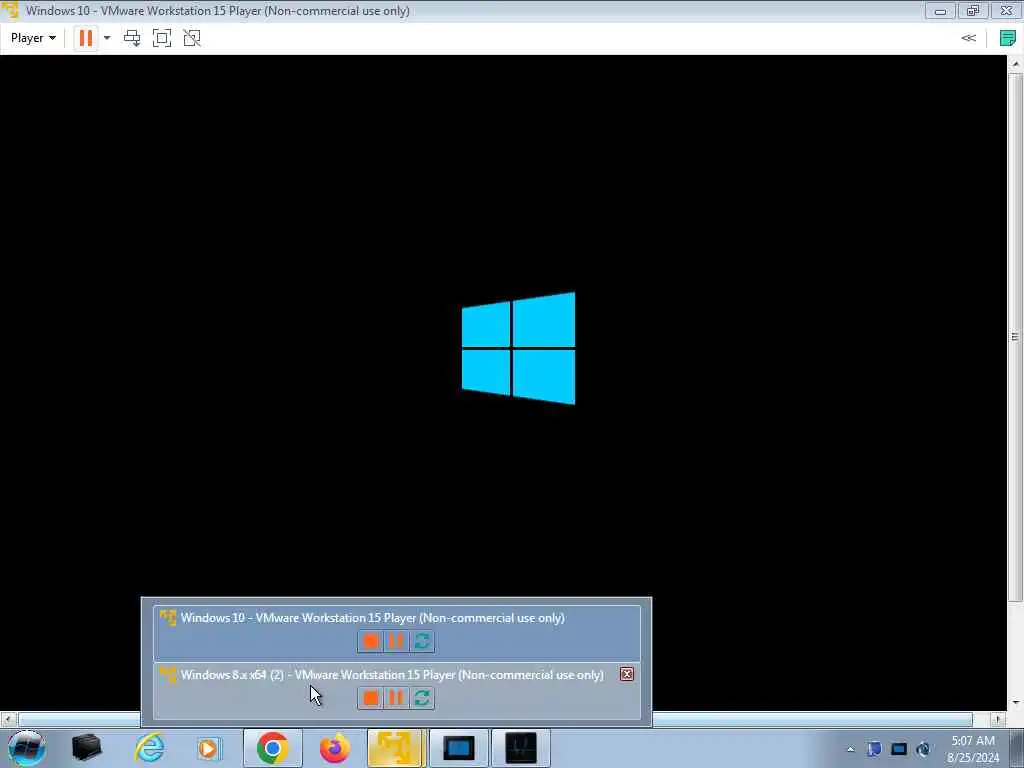Open the black box application in taskbar
This screenshot has height=768, width=1024.
pyautogui.click(x=86, y=748)
